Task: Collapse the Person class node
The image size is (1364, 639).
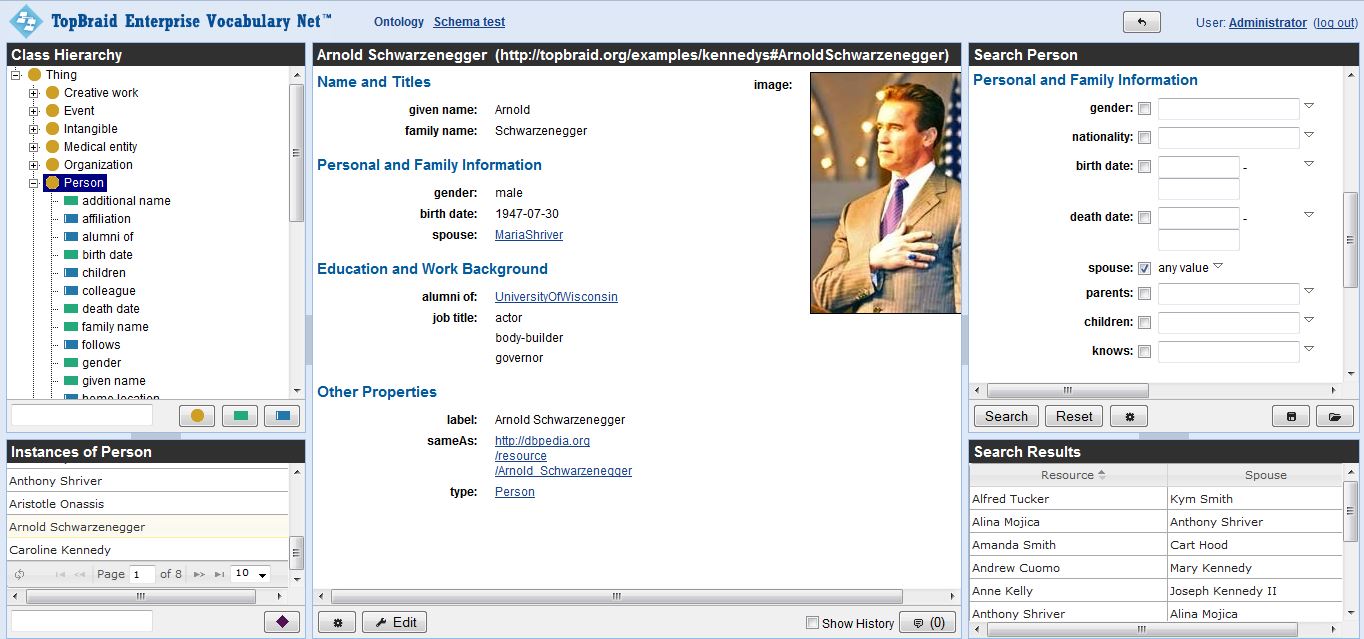Action: [x=34, y=183]
